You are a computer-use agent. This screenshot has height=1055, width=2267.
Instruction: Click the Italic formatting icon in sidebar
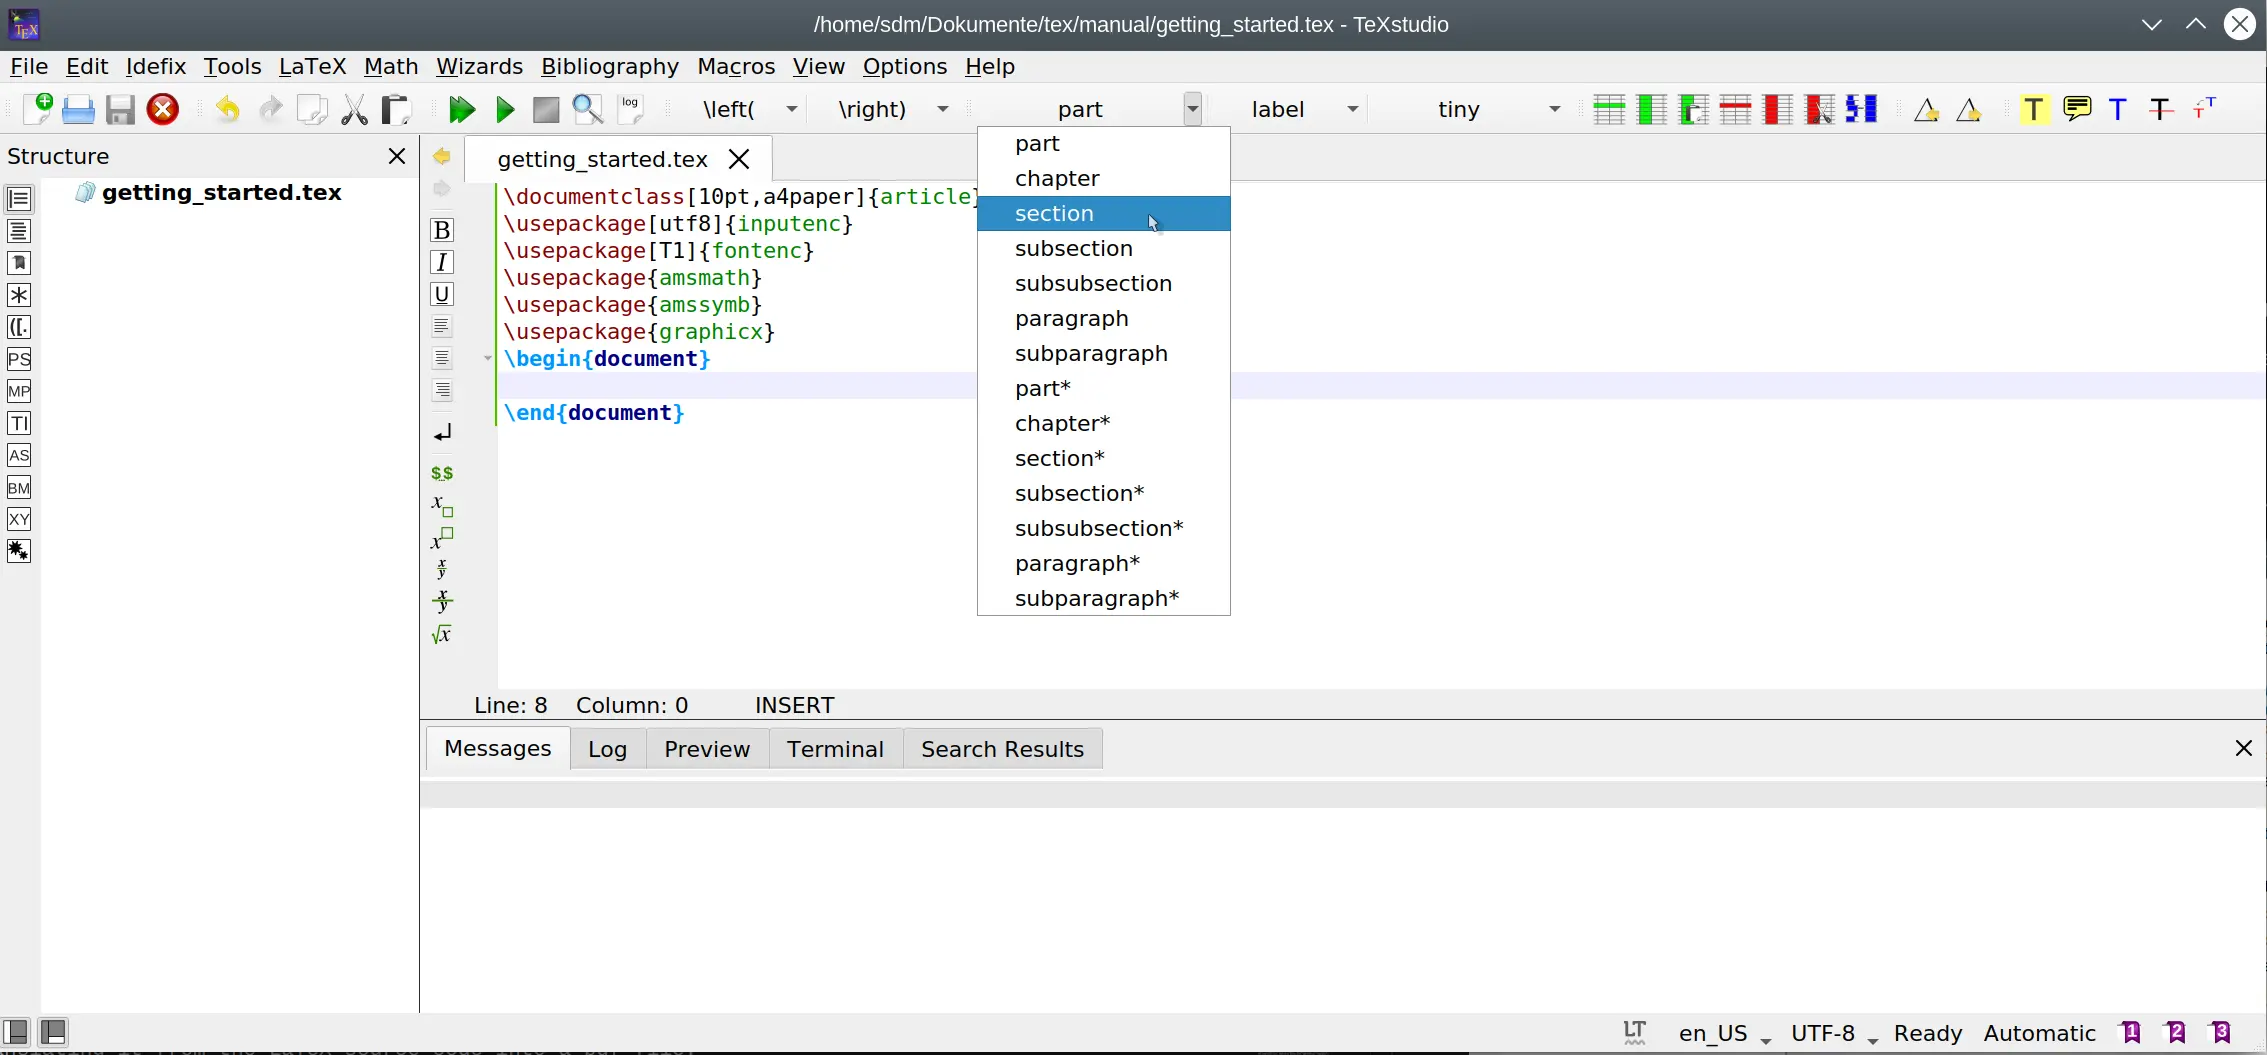pyautogui.click(x=442, y=262)
